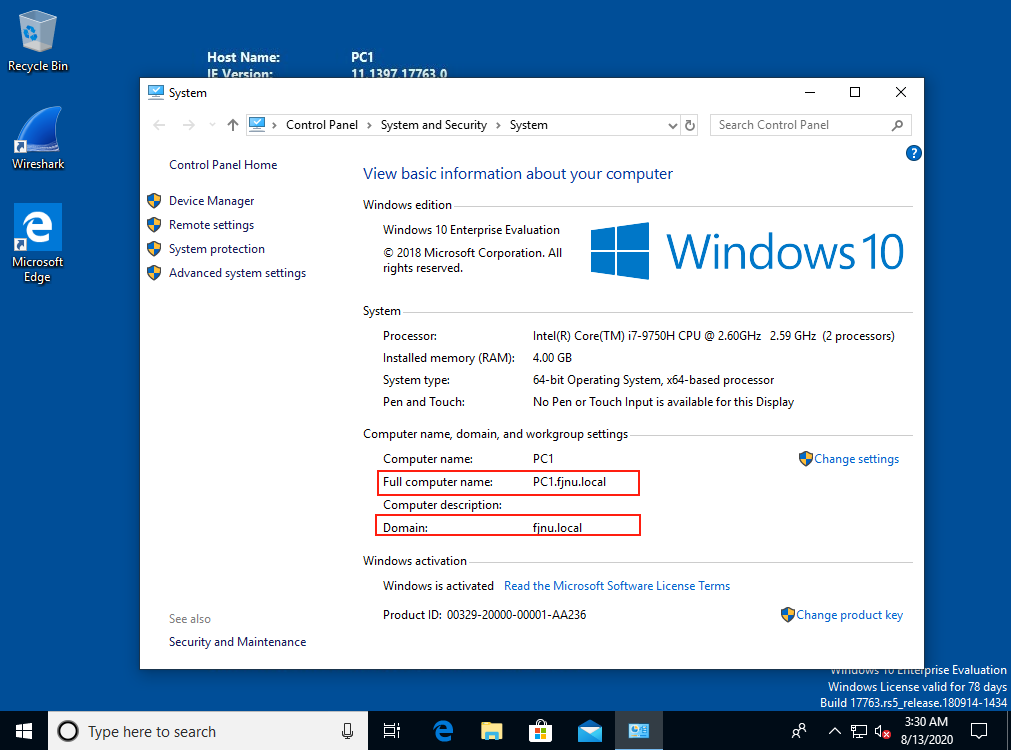Click the back navigation arrow
Screen dimensions: 1011x750
click(x=159, y=125)
